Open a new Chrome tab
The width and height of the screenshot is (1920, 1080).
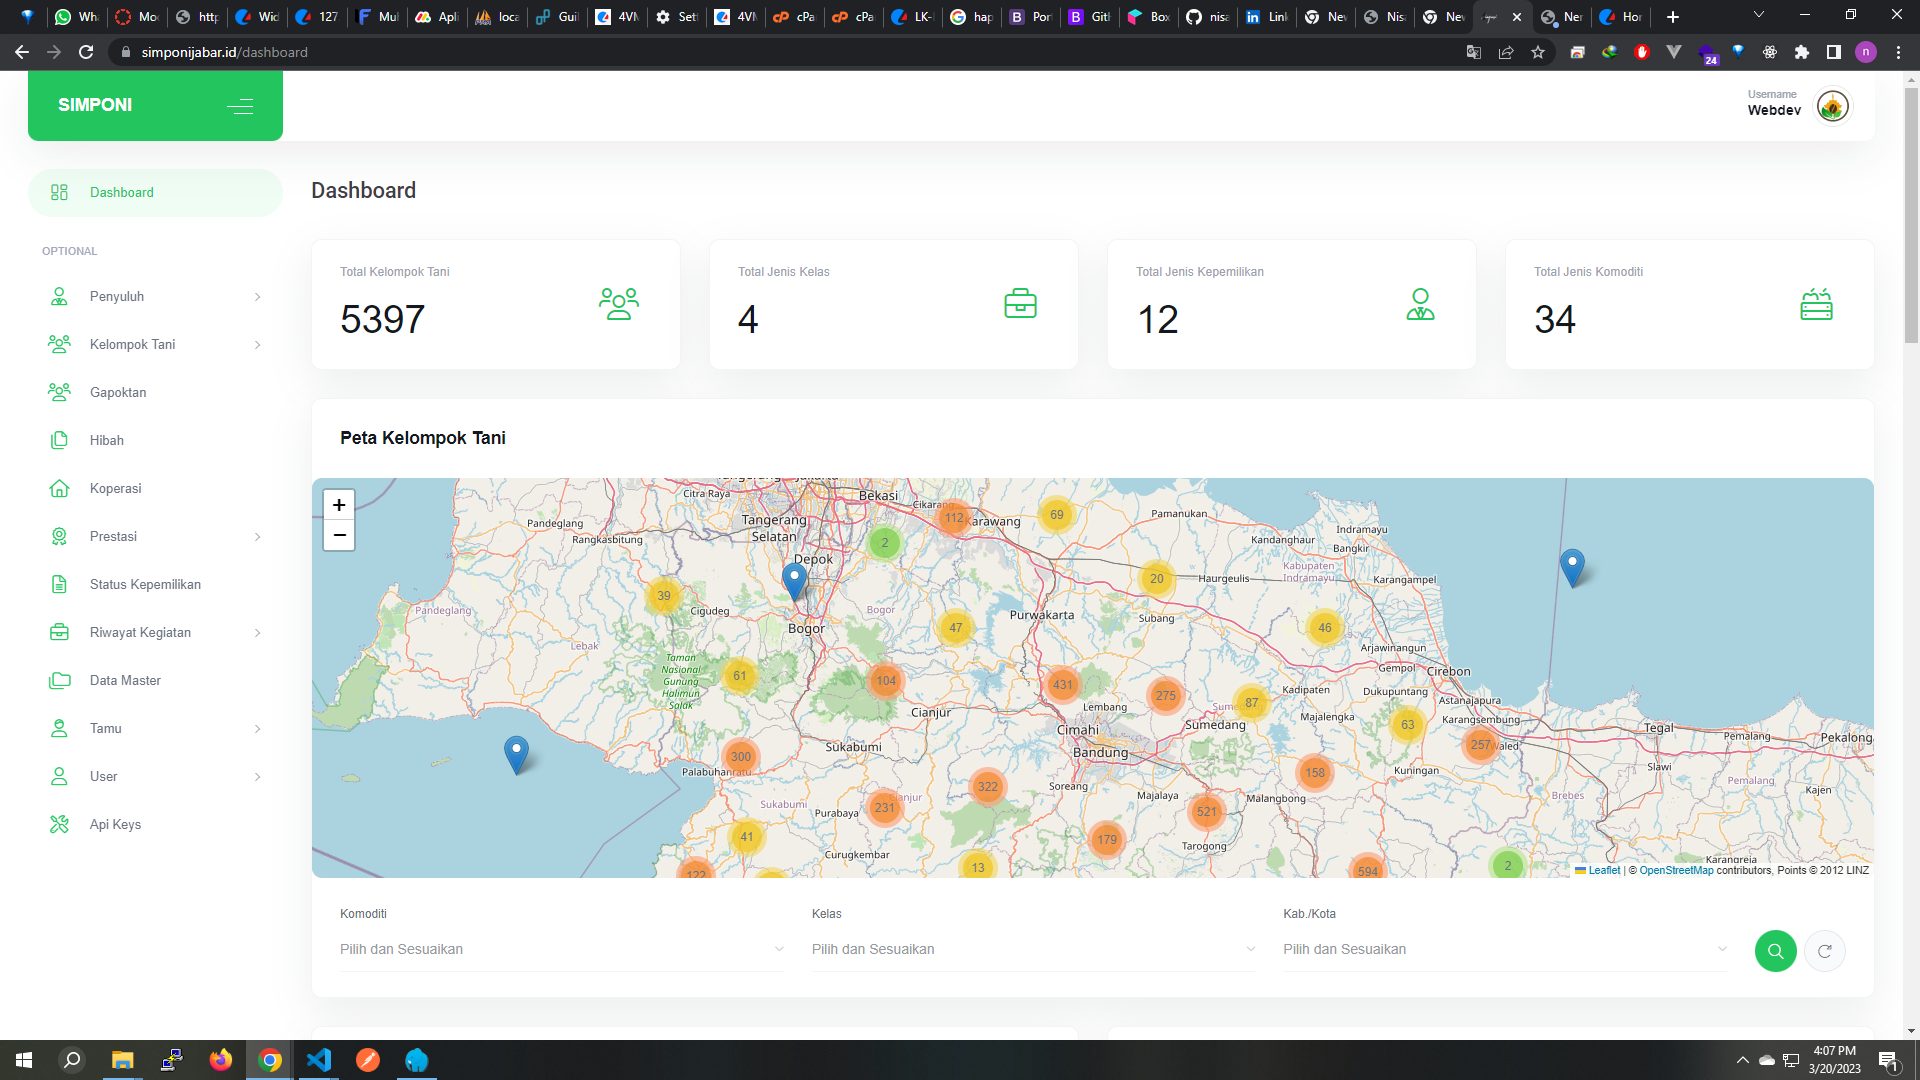coord(1673,17)
